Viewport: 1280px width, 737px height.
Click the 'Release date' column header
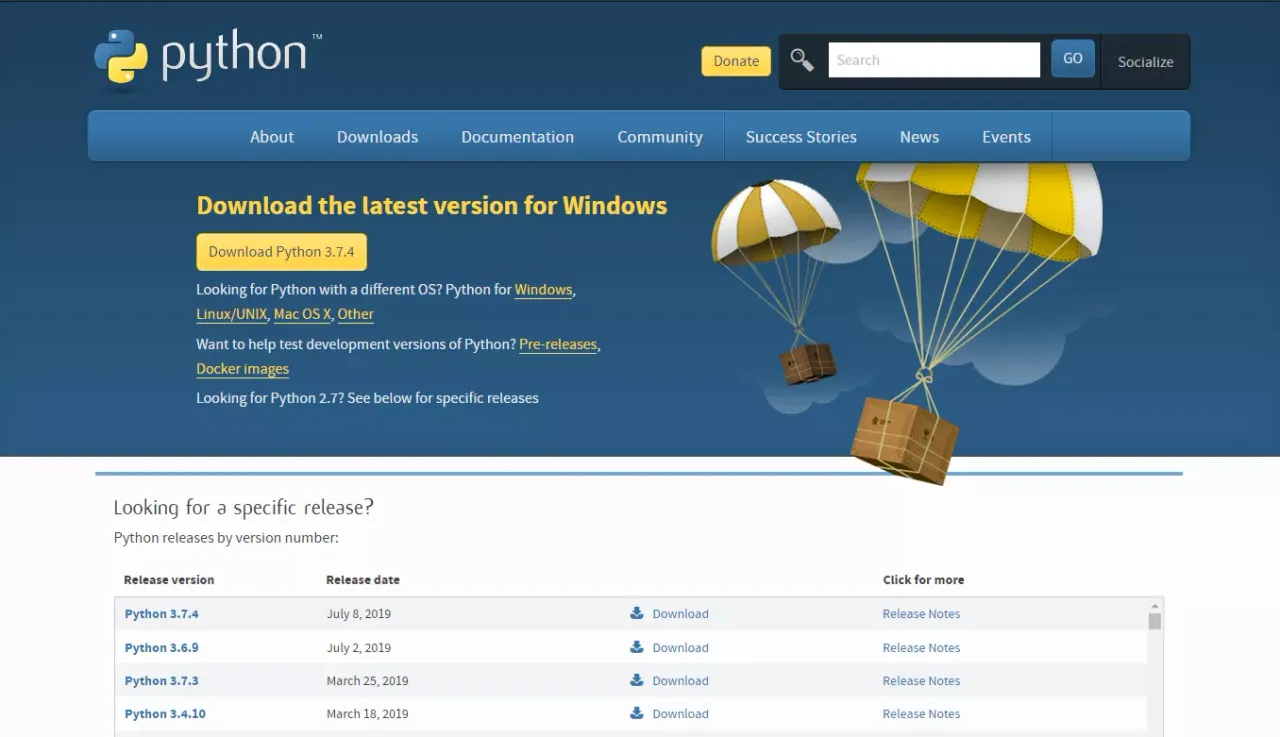coord(363,580)
